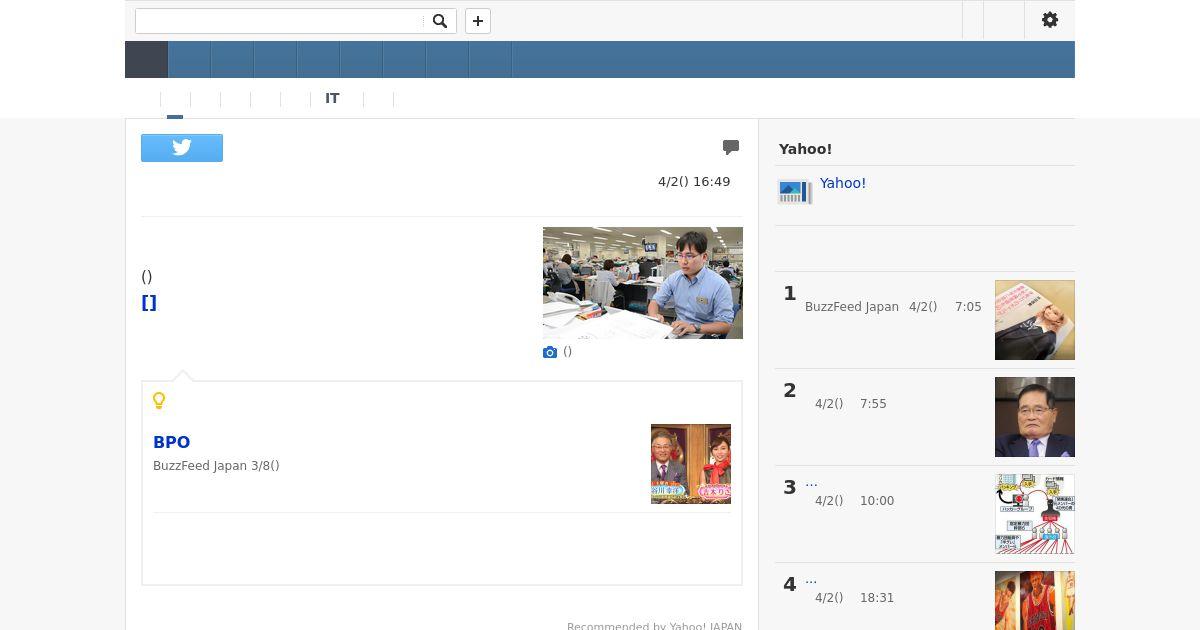1200x630 pixels.
Task: Click the news icon beside Yahoo! link
Action: pos(794,192)
